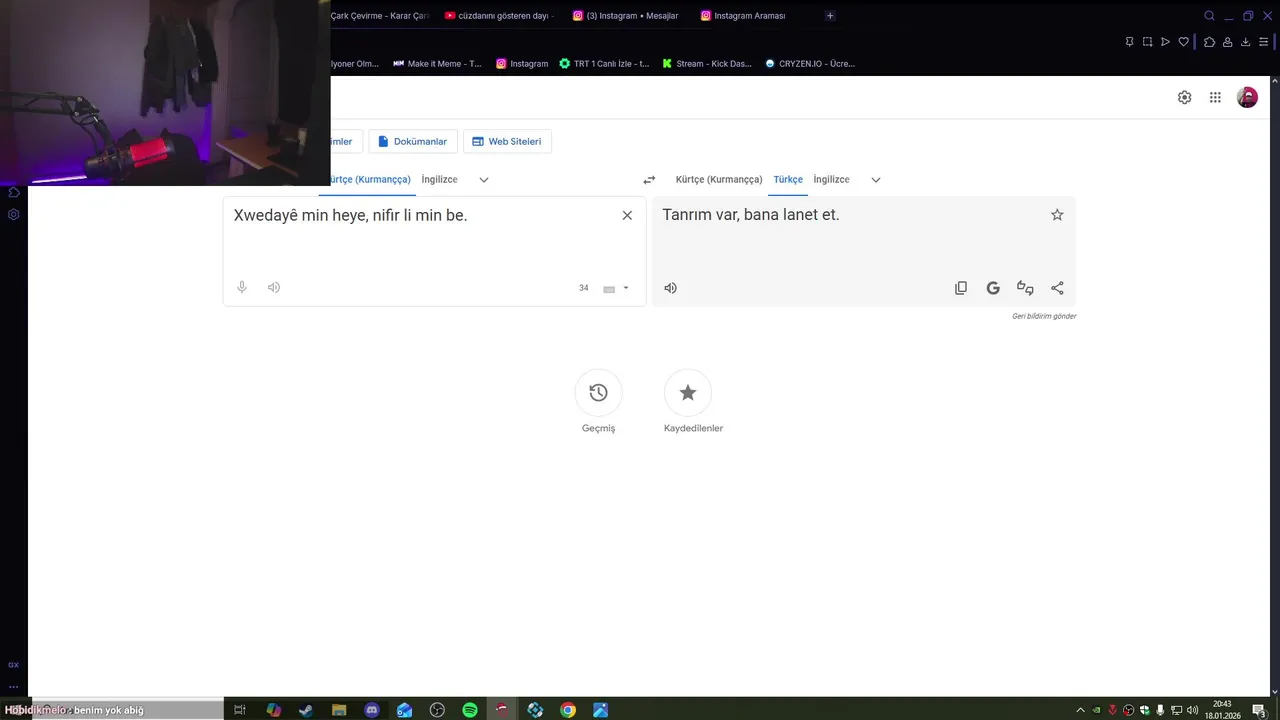Open the notification center
The height and width of the screenshot is (720, 1280).
[x=1258, y=710]
